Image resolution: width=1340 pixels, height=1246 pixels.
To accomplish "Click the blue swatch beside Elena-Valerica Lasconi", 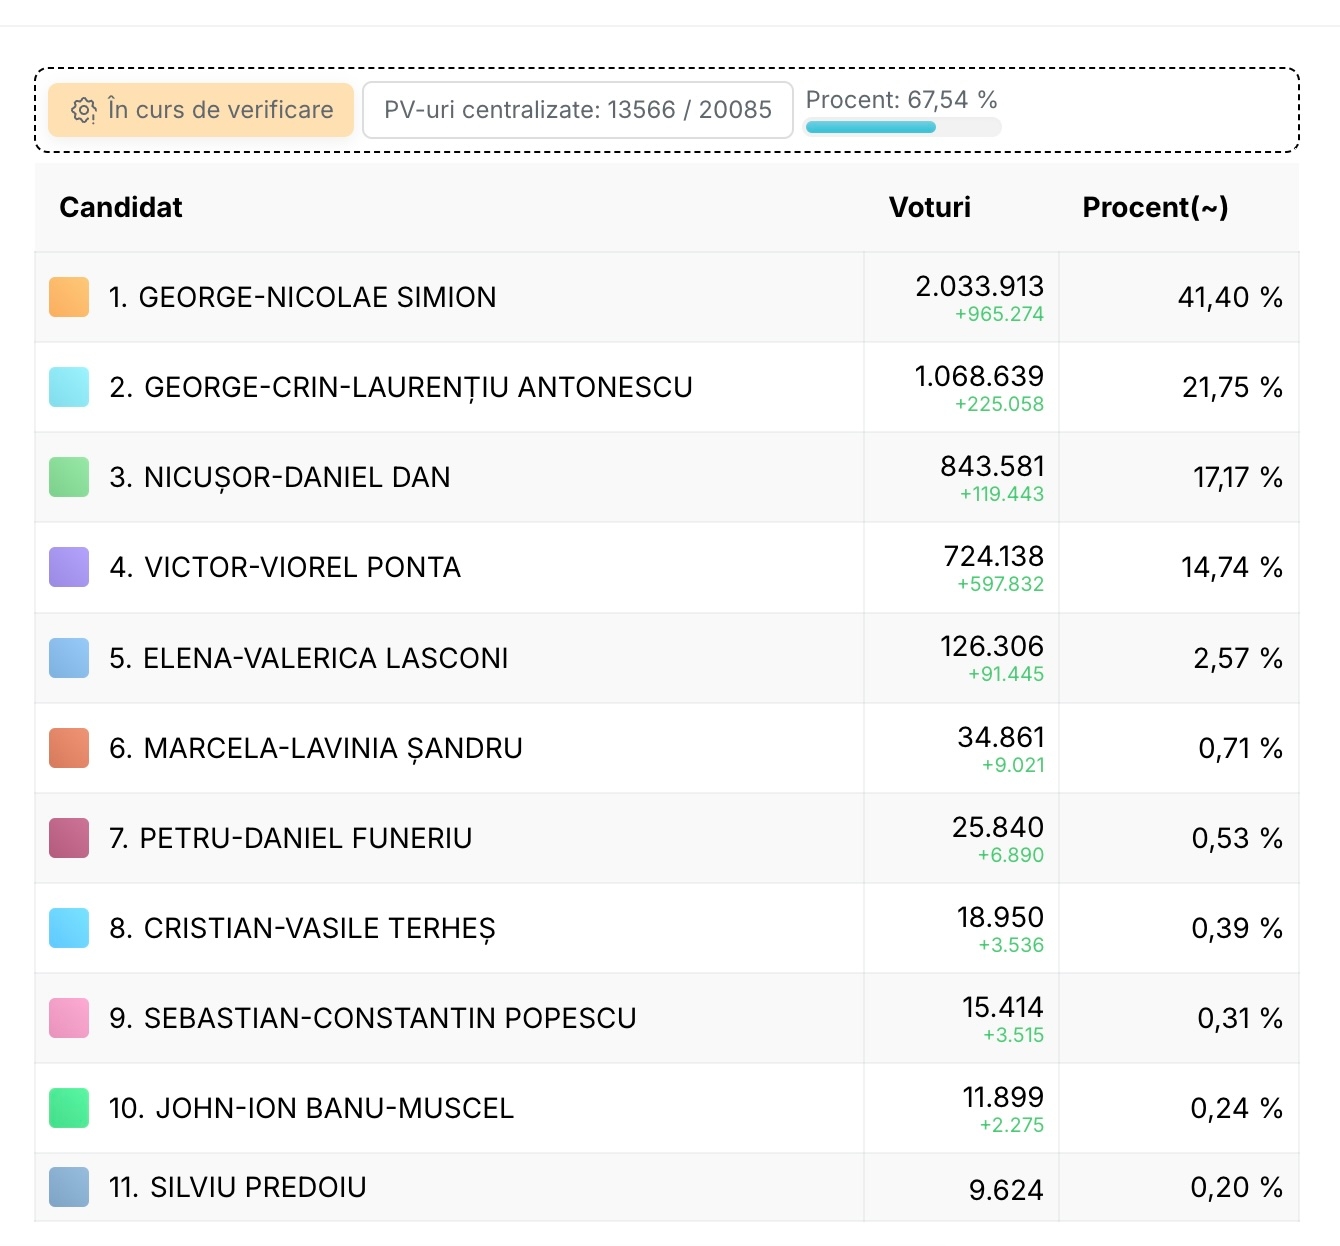I will [x=69, y=658].
